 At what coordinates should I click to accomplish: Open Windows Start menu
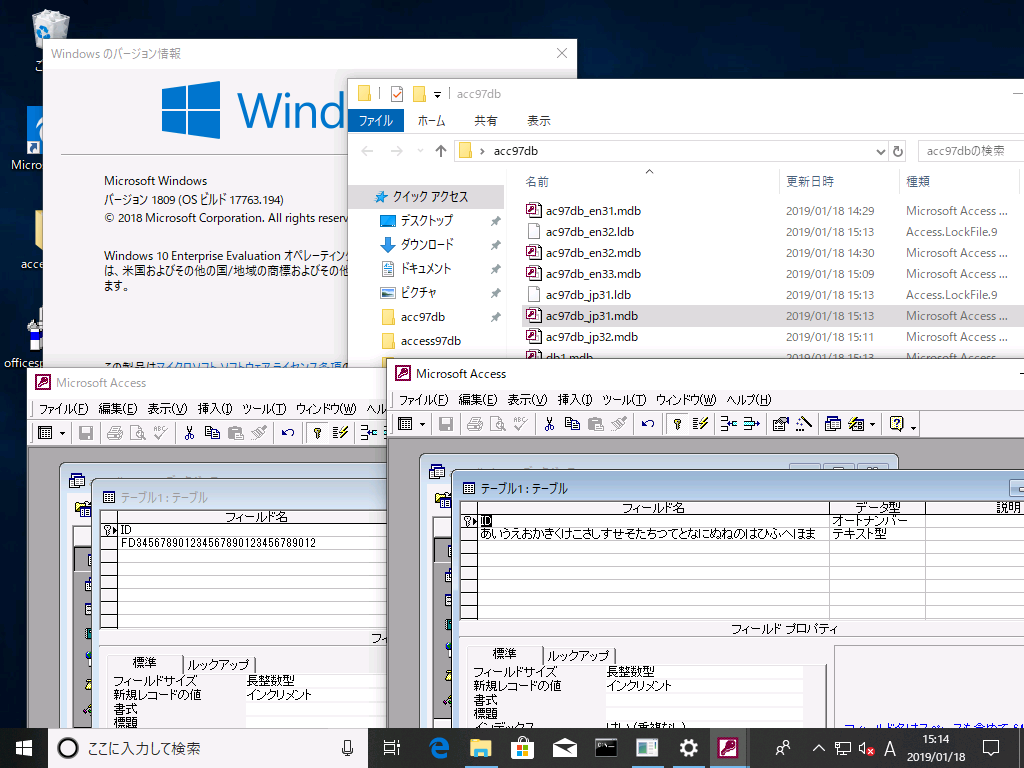coord(24,748)
